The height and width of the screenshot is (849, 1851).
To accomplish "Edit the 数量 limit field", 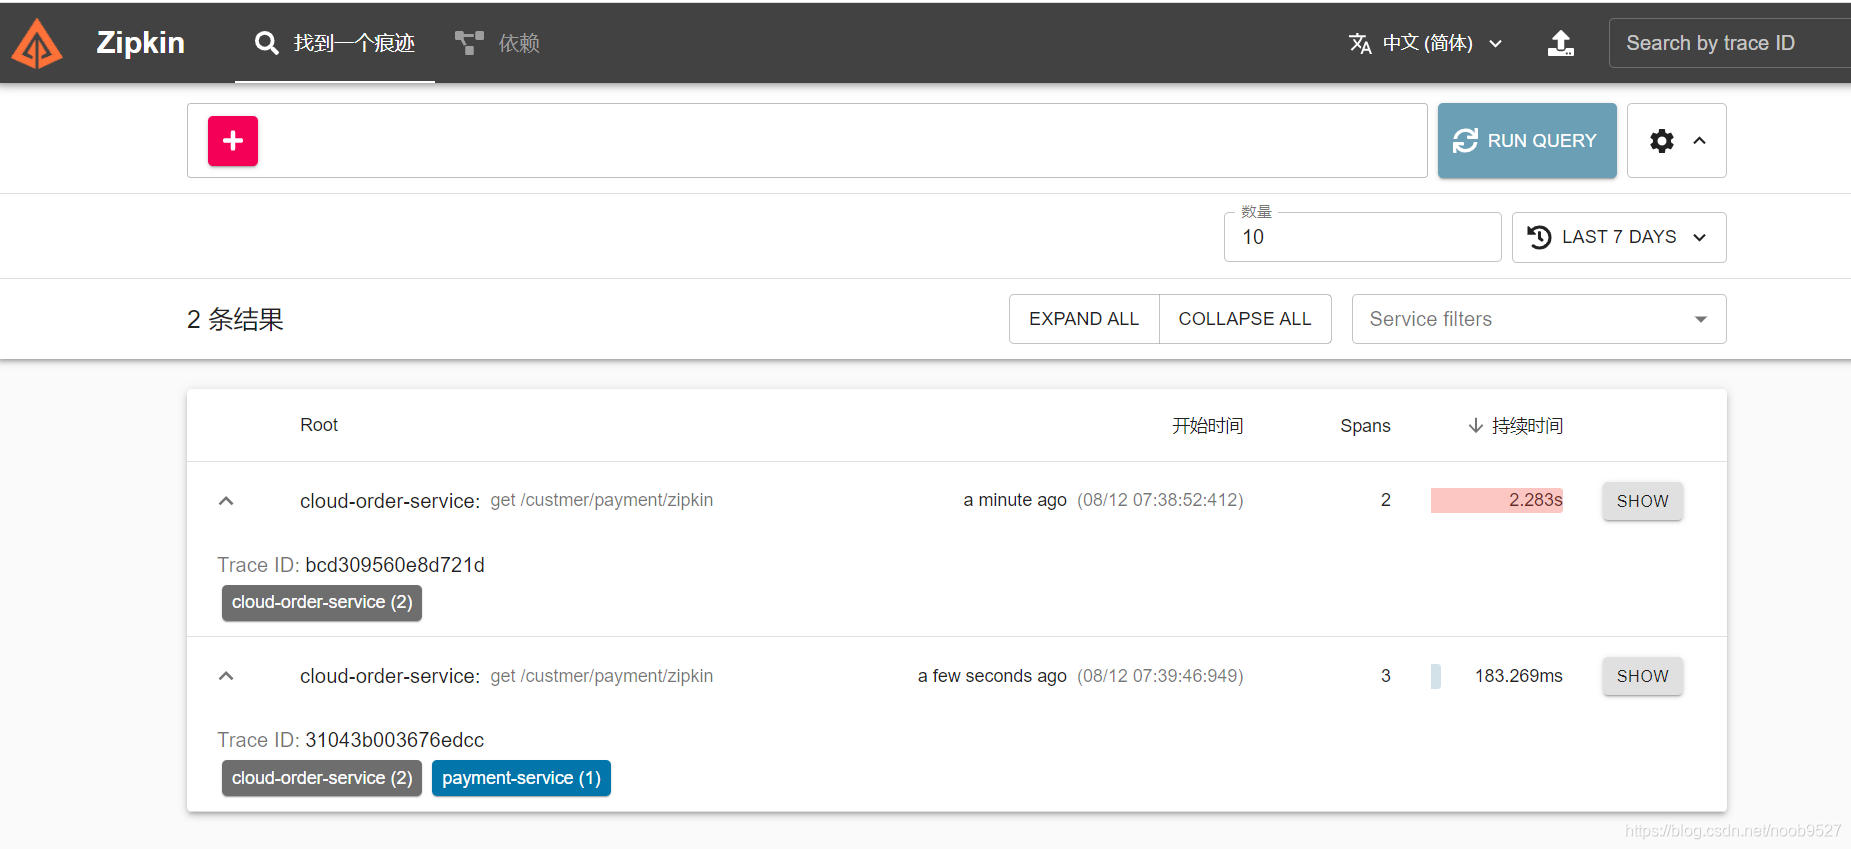I will 1362,237.
